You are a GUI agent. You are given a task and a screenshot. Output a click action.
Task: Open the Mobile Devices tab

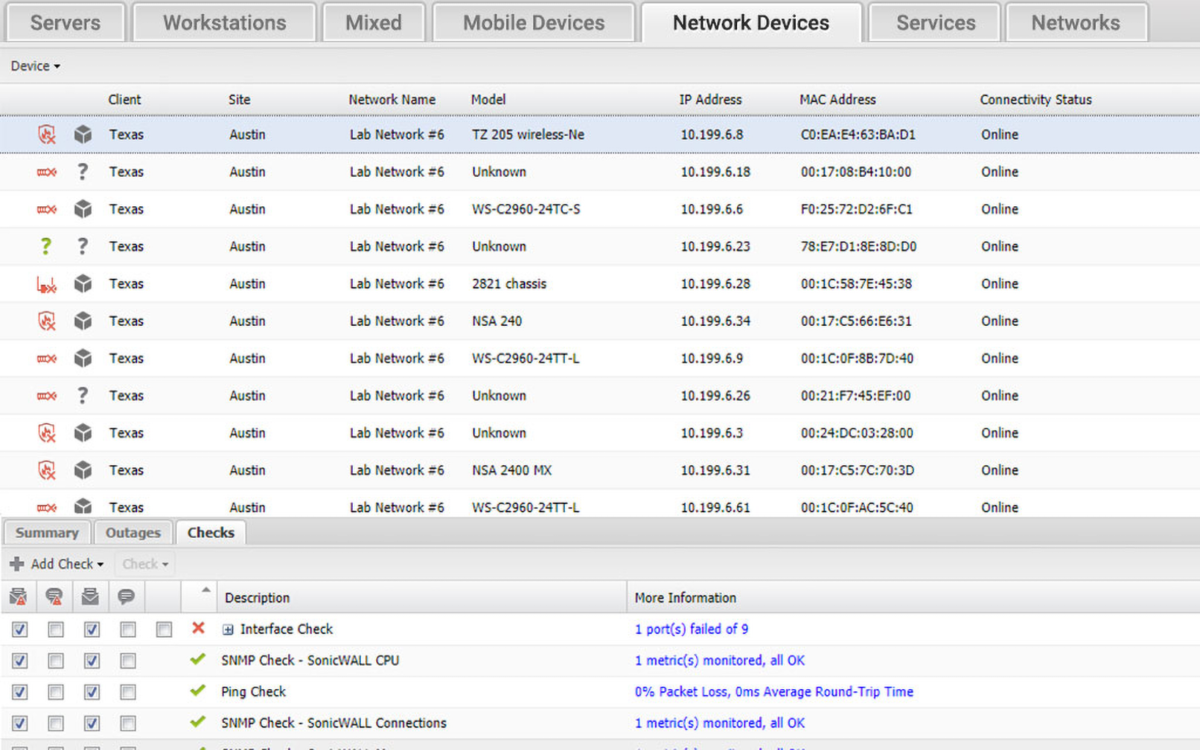point(534,23)
